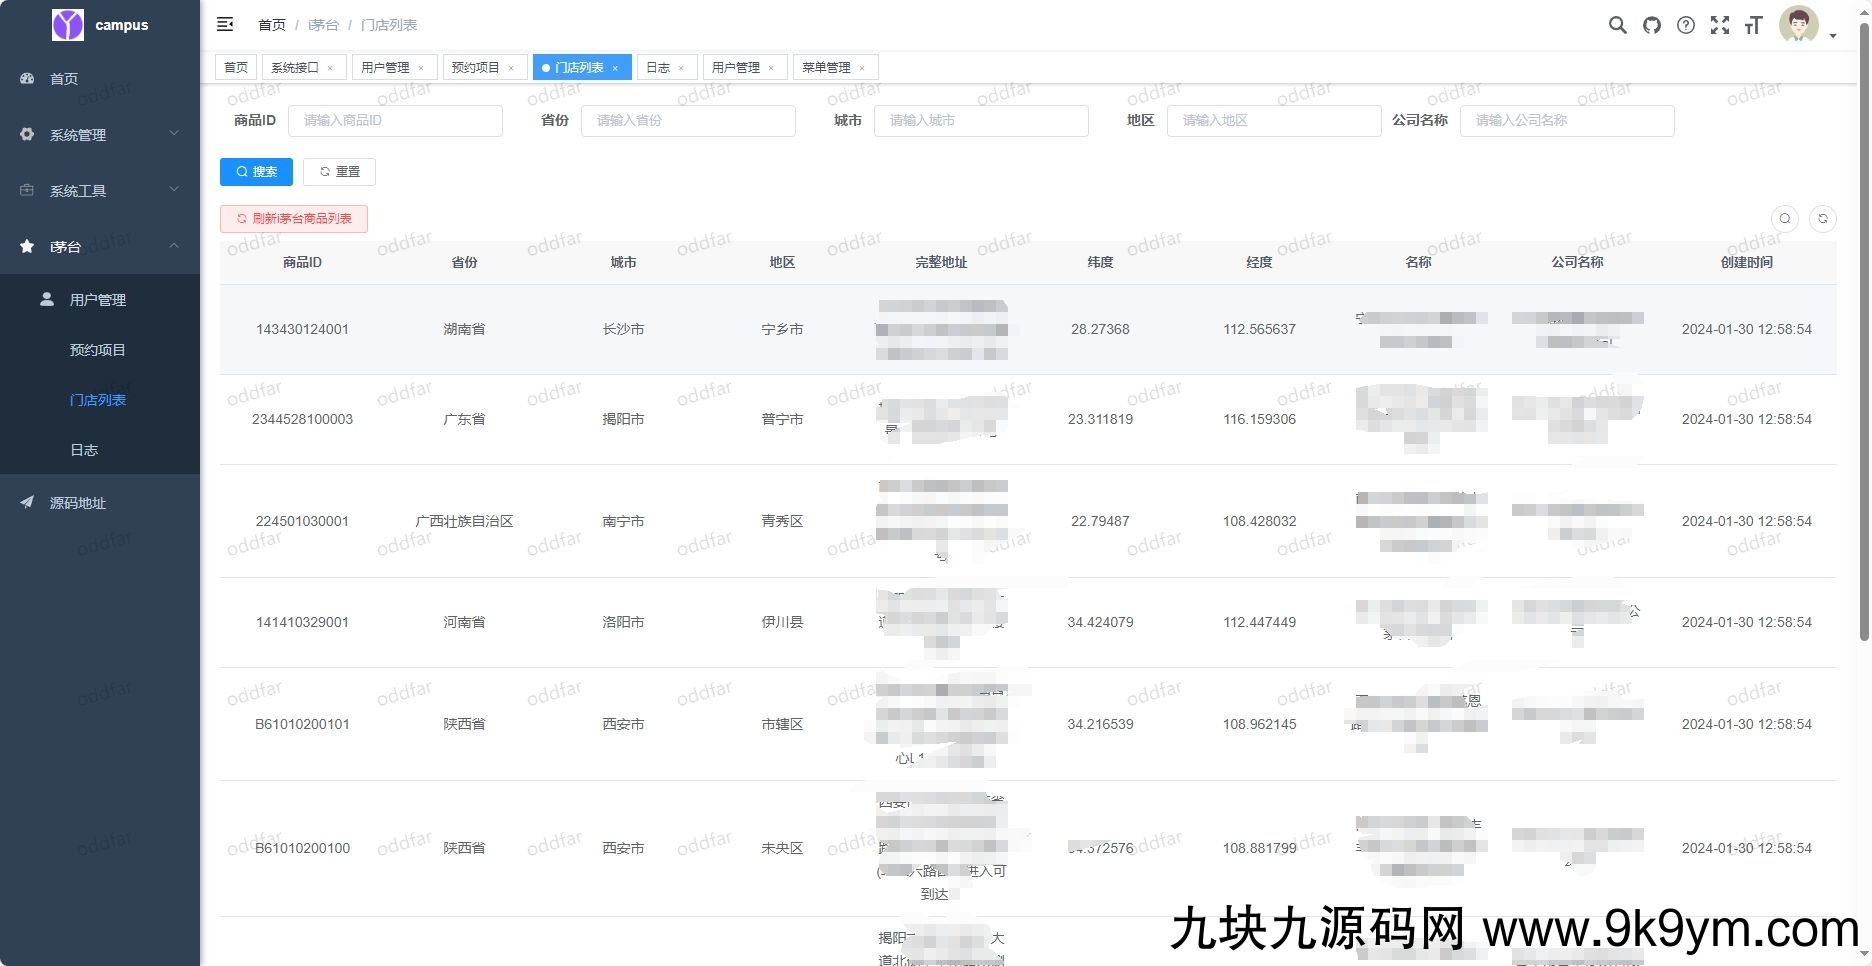1872x966 pixels.
Task: Refresh the table with the circular-arrows icon
Action: click(x=1822, y=218)
